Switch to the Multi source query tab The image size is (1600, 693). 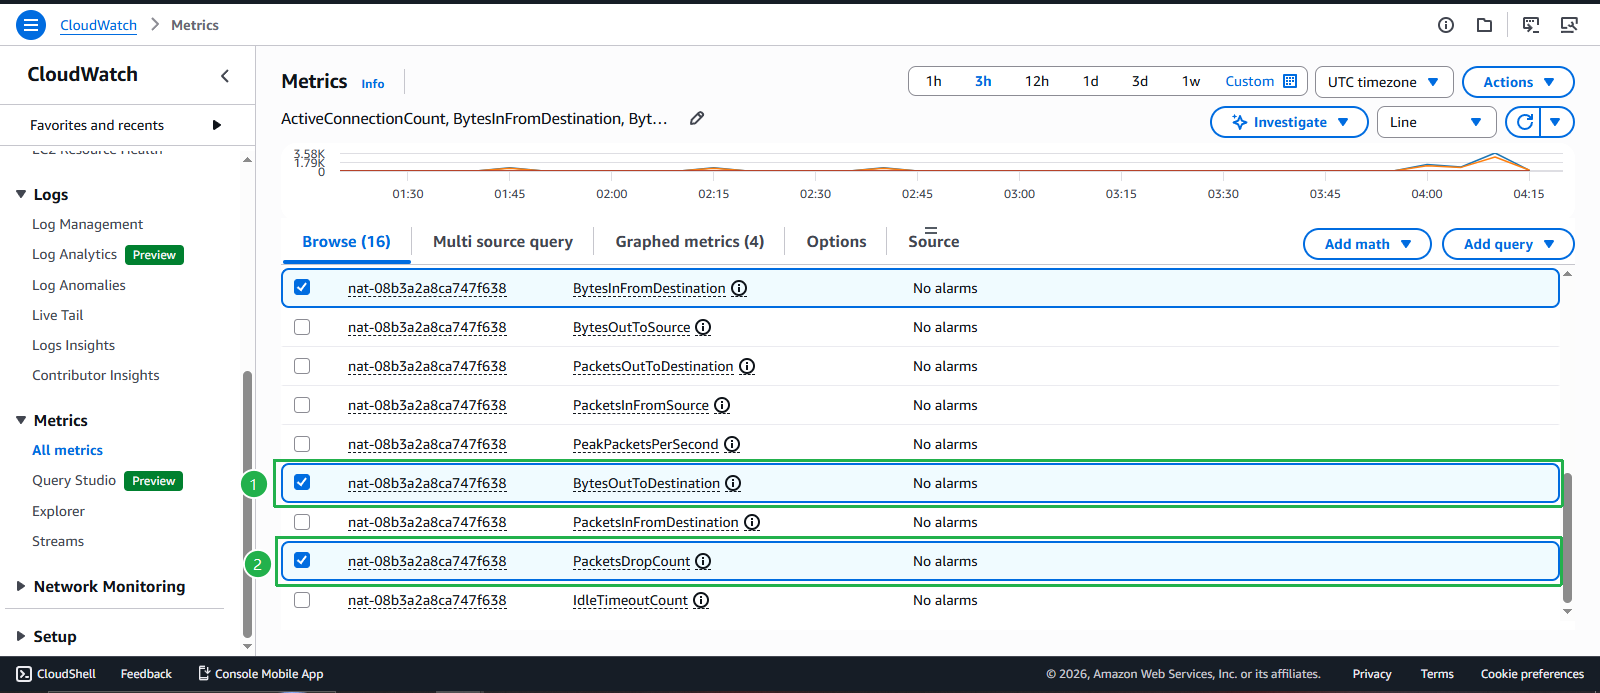[503, 242]
